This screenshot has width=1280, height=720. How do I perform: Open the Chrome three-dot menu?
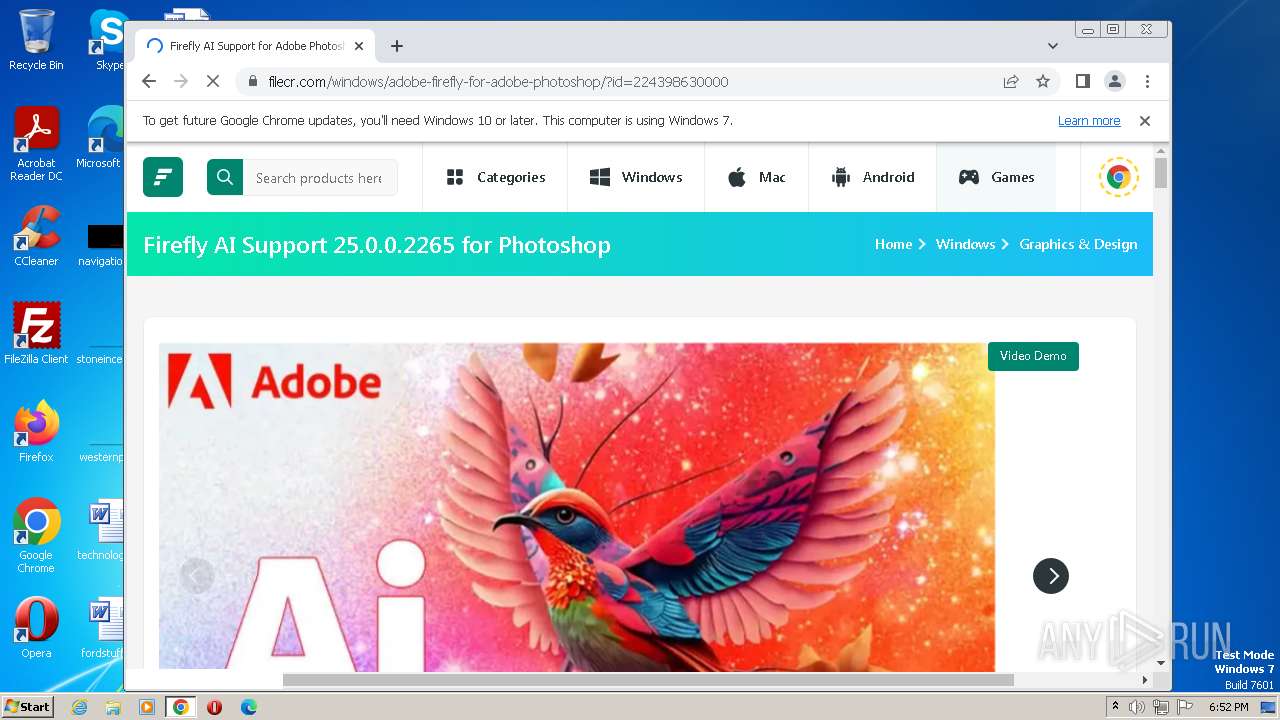pyautogui.click(x=1147, y=81)
